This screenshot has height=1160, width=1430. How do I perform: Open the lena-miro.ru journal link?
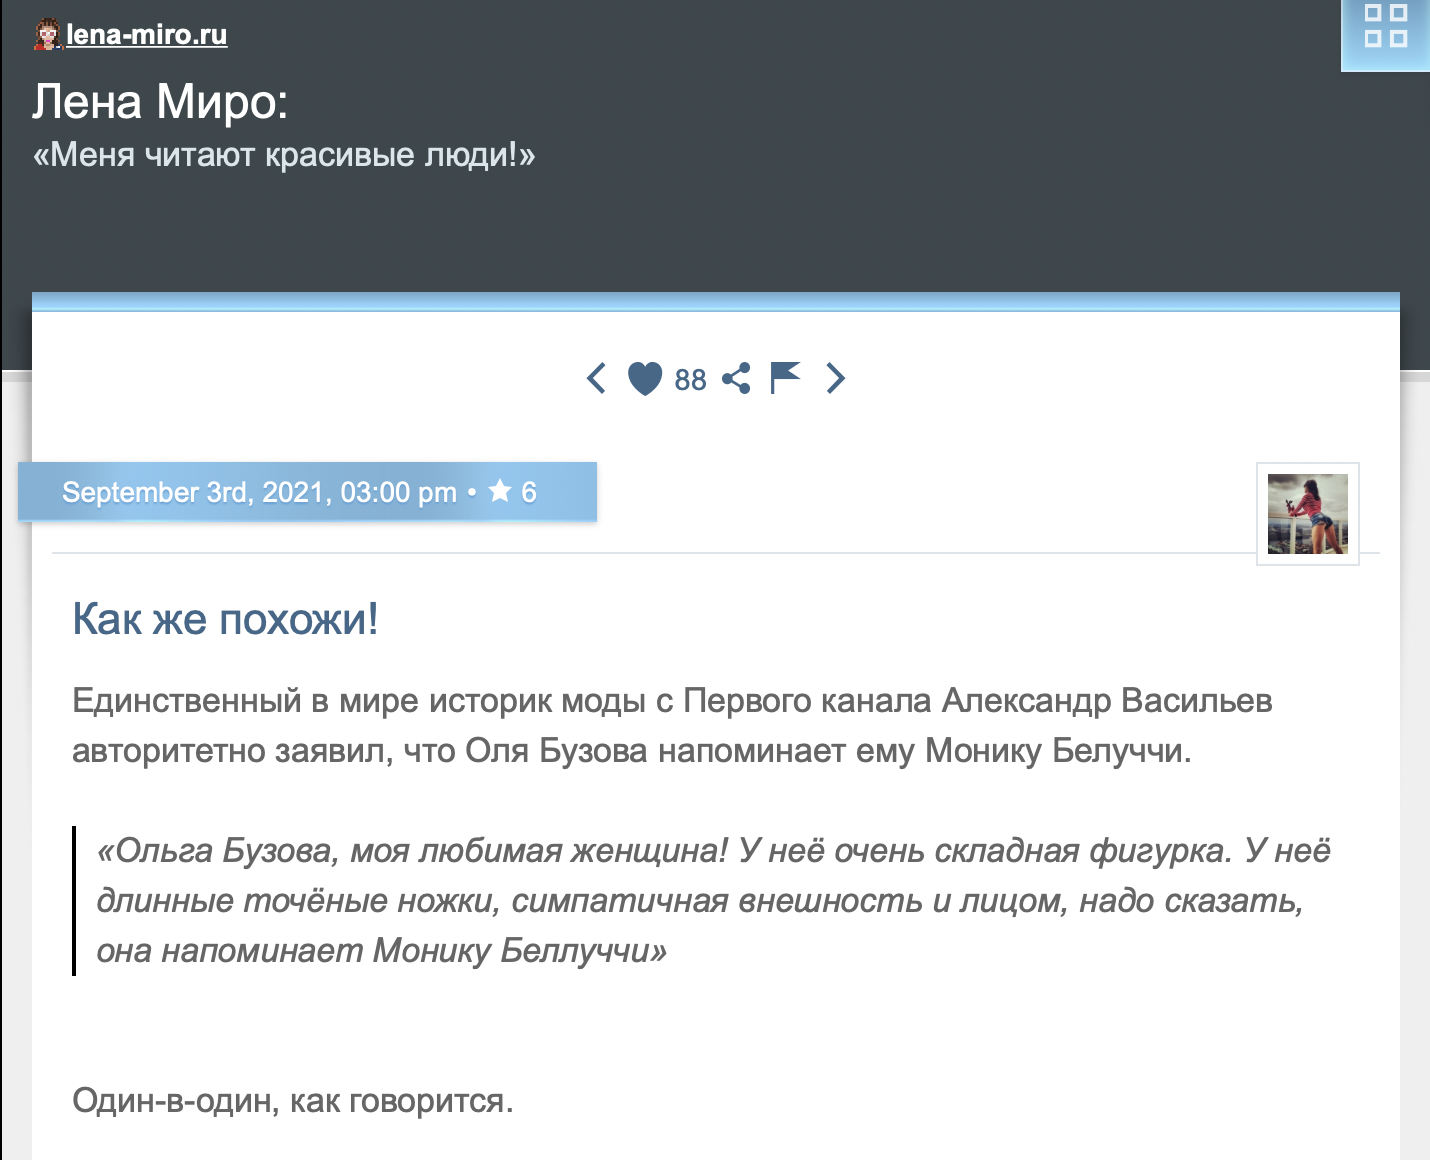(x=147, y=34)
